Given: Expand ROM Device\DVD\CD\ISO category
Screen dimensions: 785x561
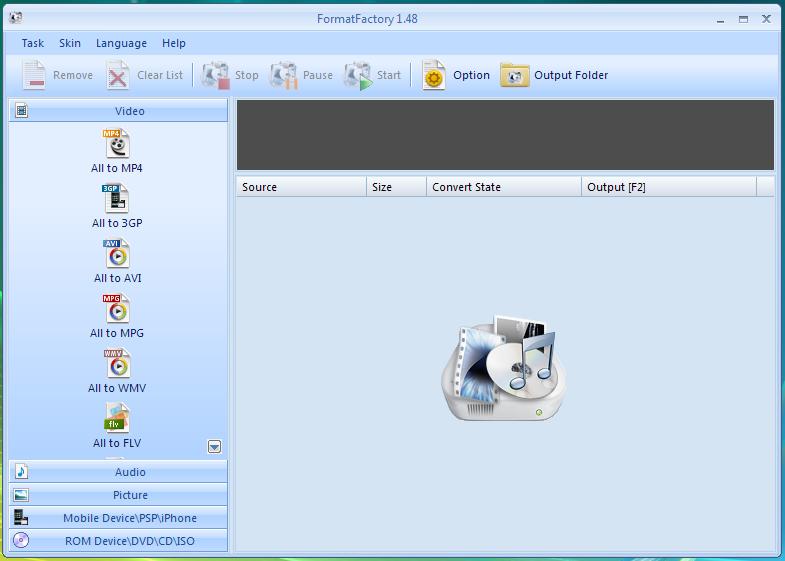Looking at the screenshot, I should (x=118, y=541).
